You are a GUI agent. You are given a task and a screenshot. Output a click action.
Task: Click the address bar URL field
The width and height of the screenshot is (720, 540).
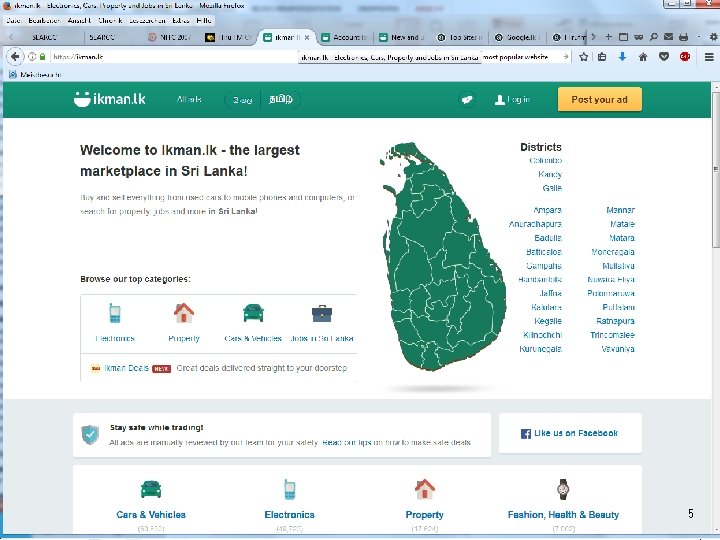coord(174,56)
